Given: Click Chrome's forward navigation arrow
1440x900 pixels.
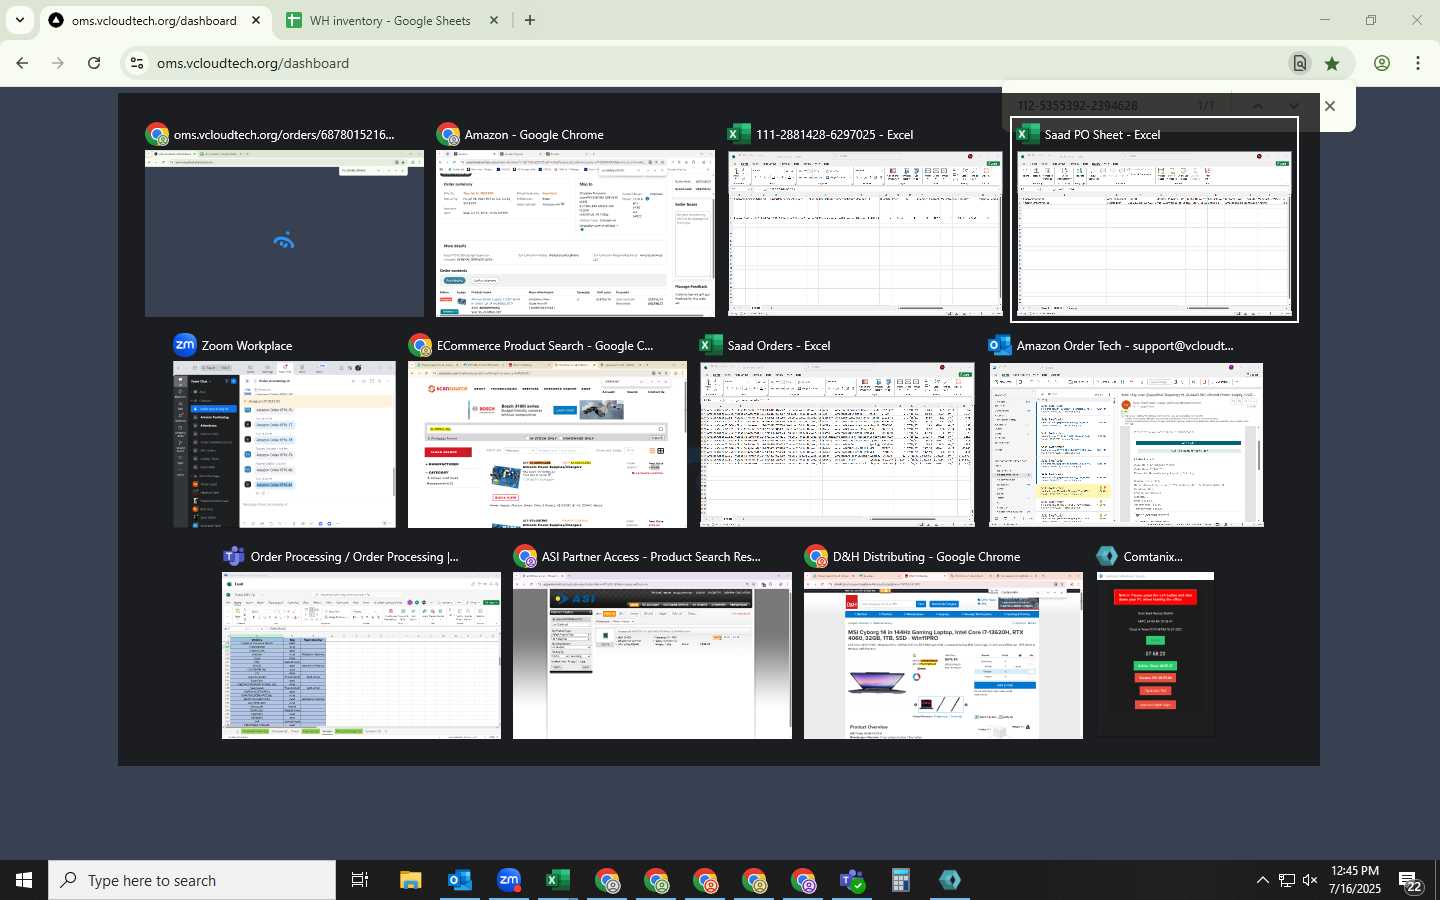Looking at the screenshot, I should point(58,63).
